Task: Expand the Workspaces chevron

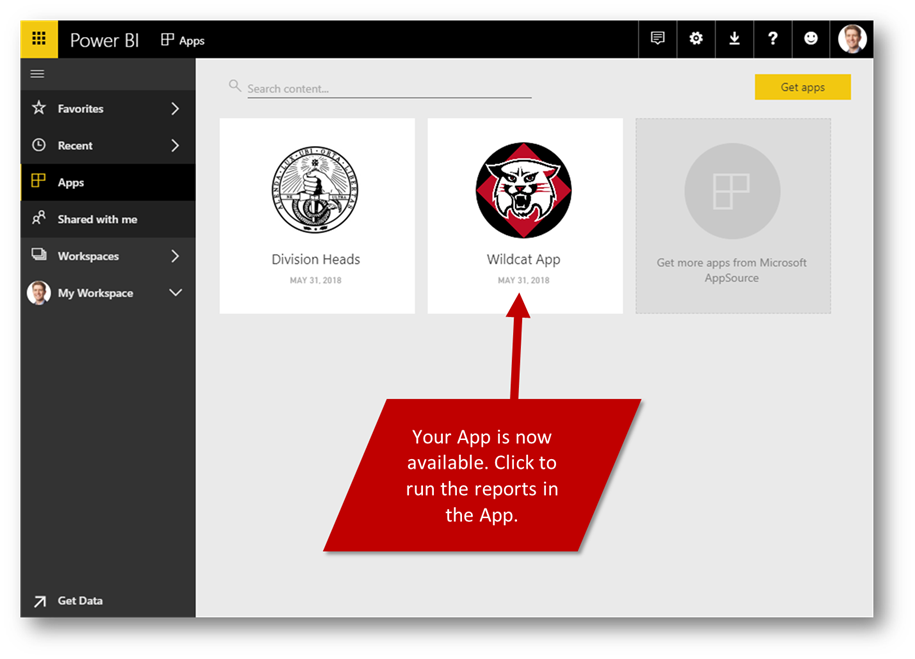Action: click(175, 256)
